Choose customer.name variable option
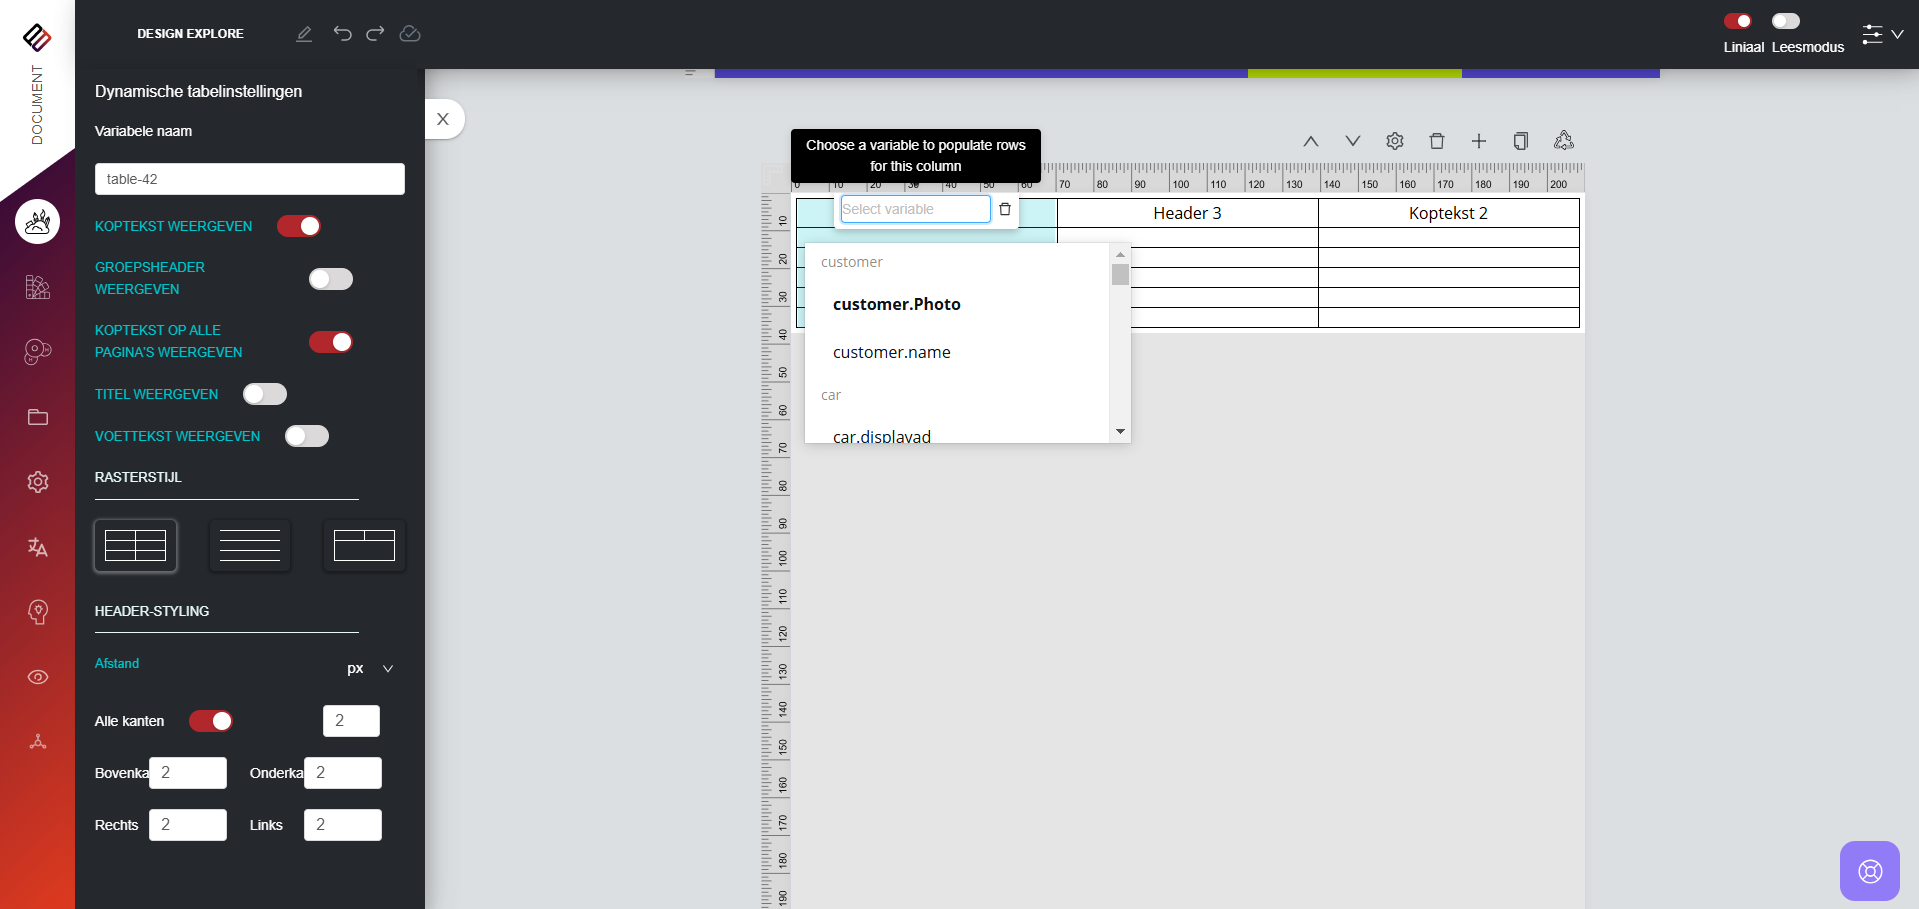This screenshot has height=909, width=1919. click(x=891, y=352)
